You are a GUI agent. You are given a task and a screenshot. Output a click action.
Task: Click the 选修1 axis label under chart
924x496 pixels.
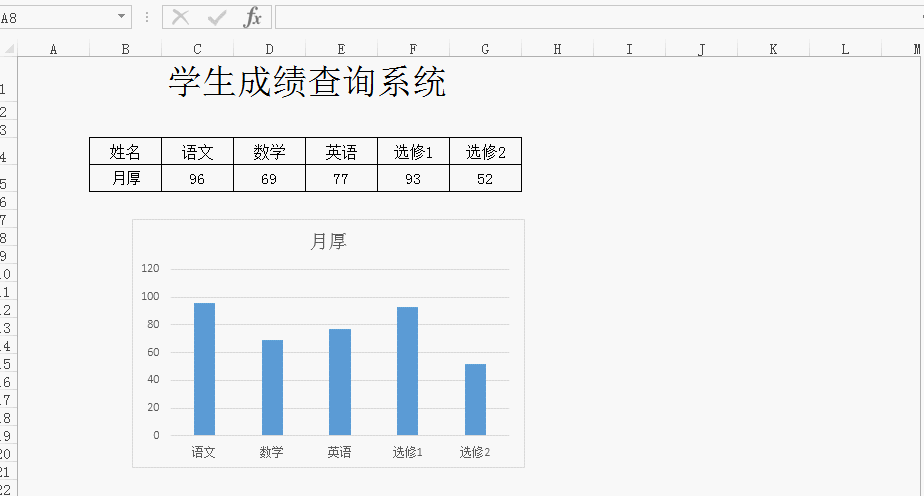click(x=408, y=452)
